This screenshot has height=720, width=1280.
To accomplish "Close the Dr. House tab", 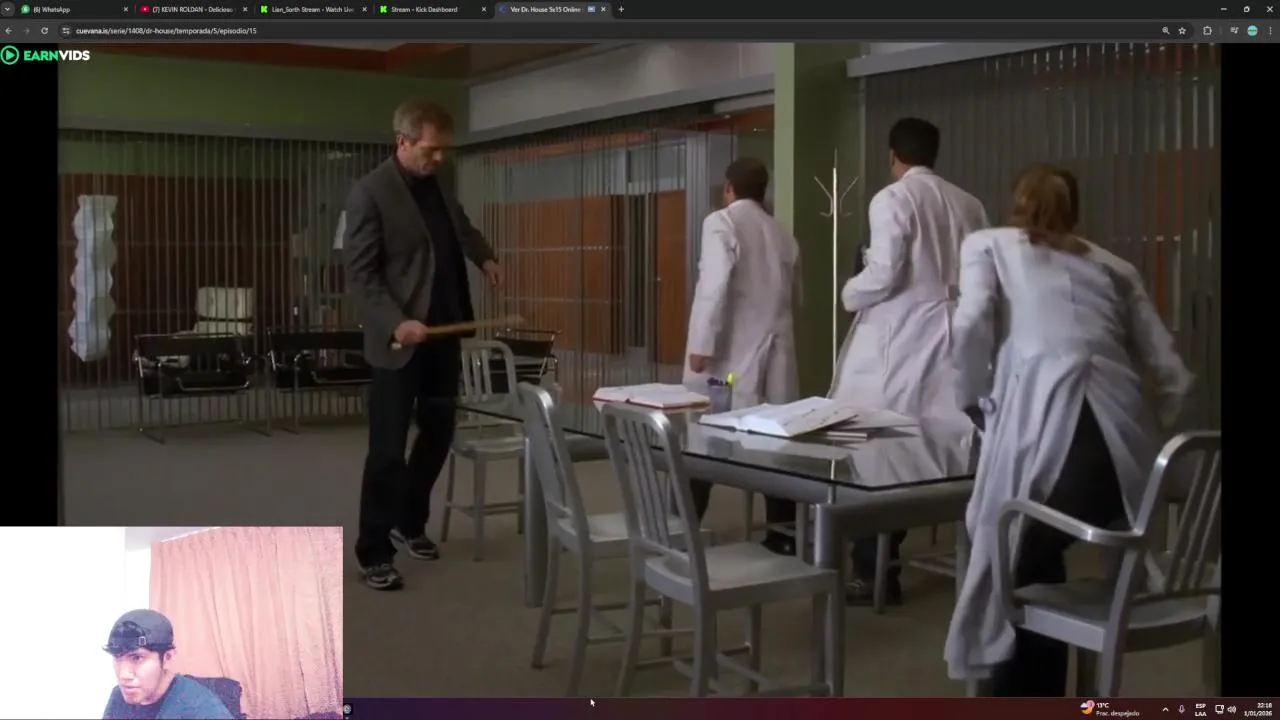I will pyautogui.click(x=603, y=9).
